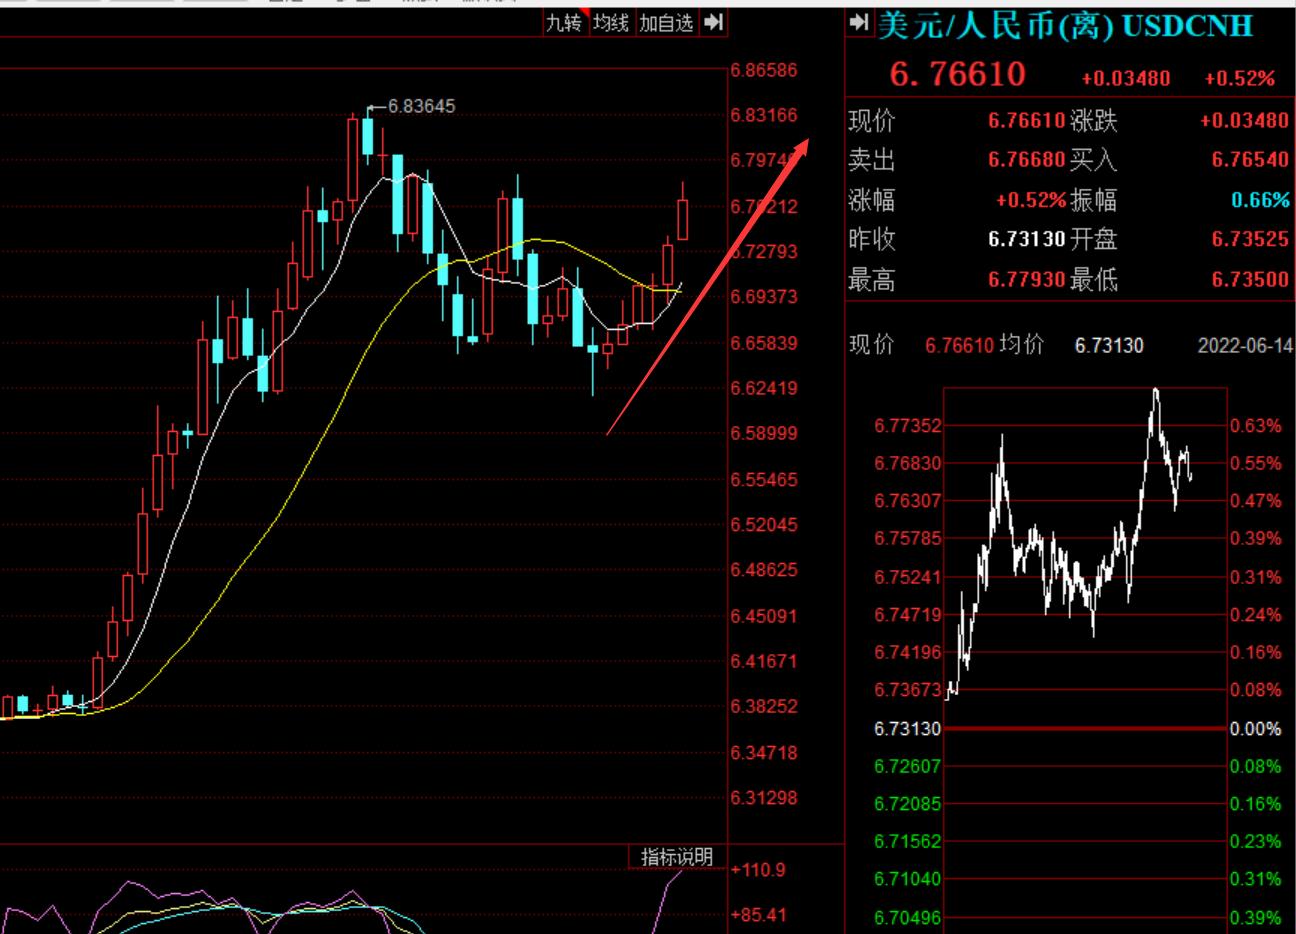Screen dimensions: 1296x934
Task: Click the K-line axis label 6.41671
Action: tap(764, 661)
